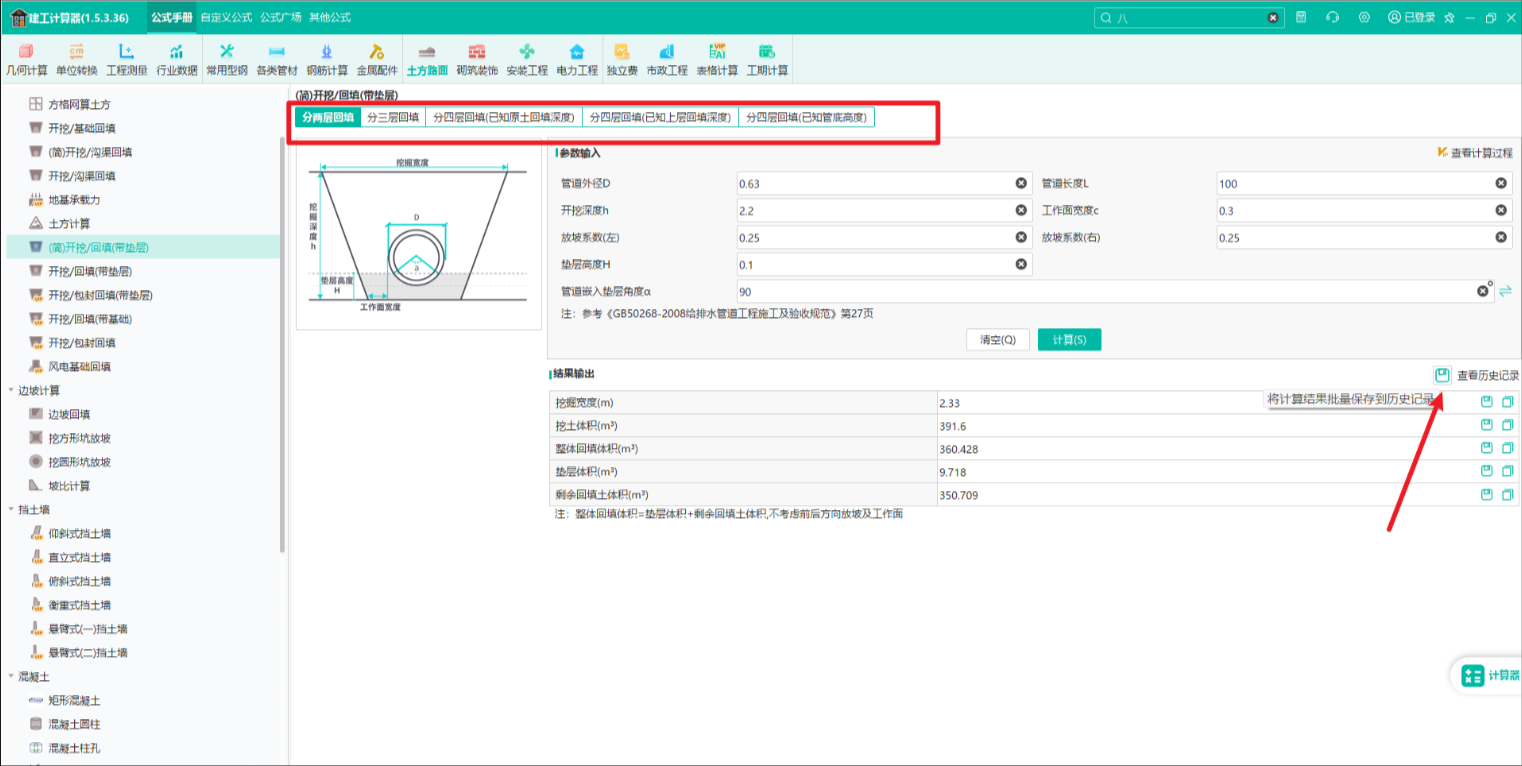
Task: Open the 常用型钢 toolbar category
Action: 226,59
